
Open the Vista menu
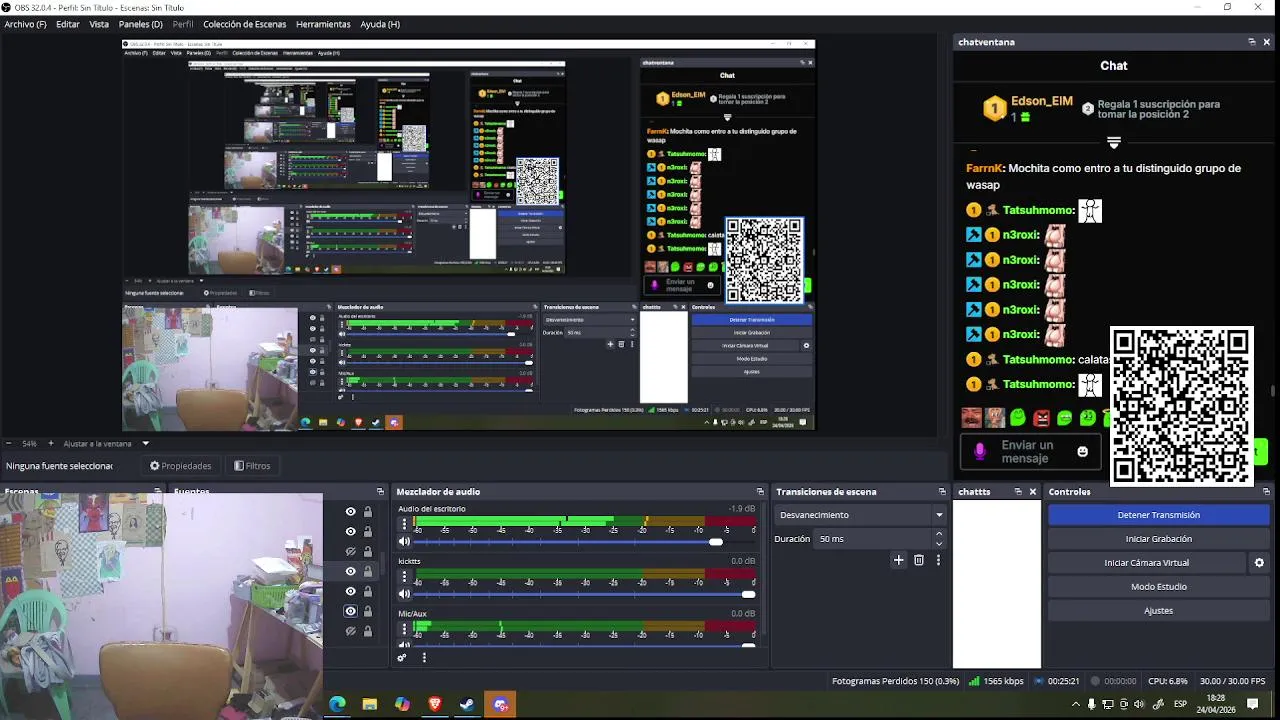[x=99, y=24]
